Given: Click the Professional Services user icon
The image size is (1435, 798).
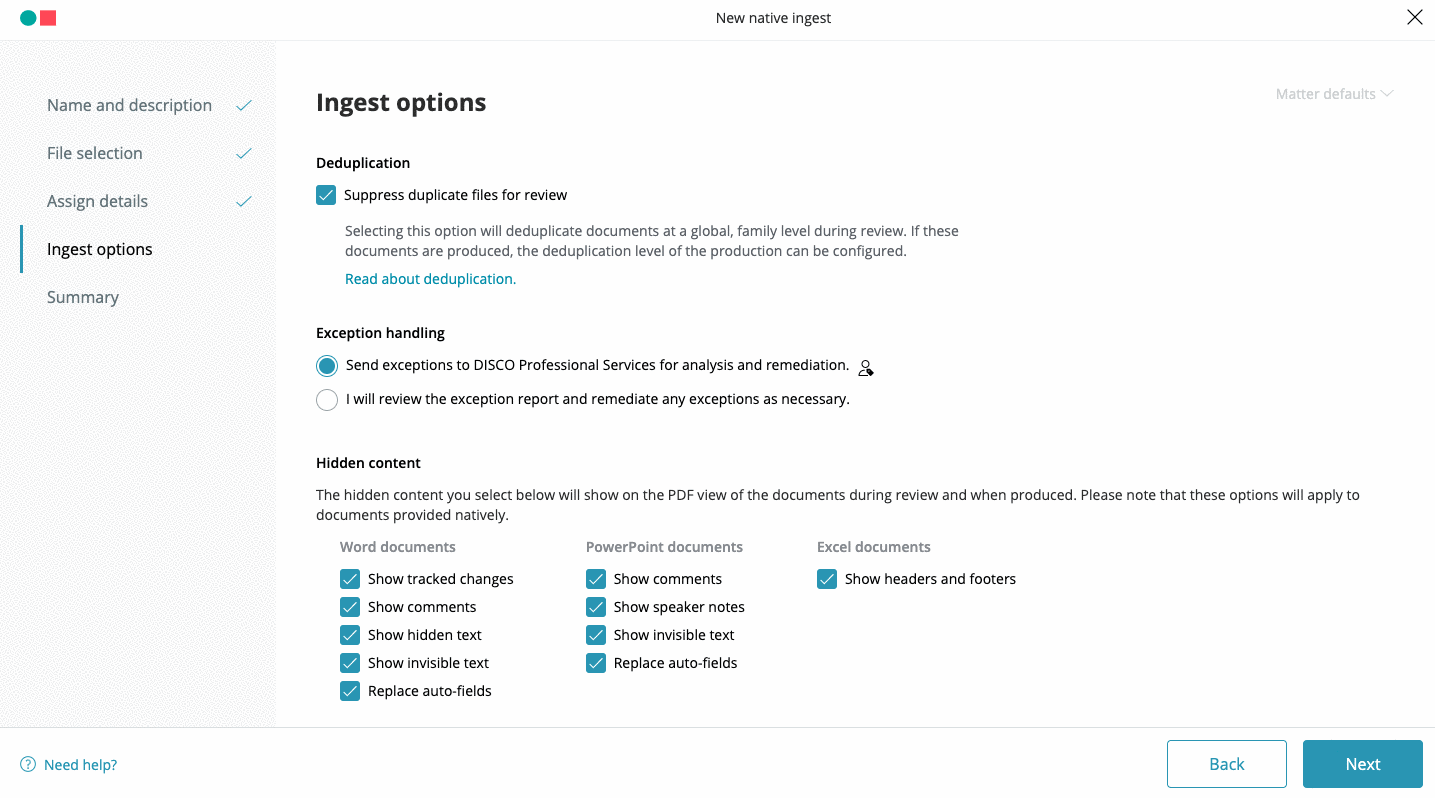Looking at the screenshot, I should [x=866, y=368].
